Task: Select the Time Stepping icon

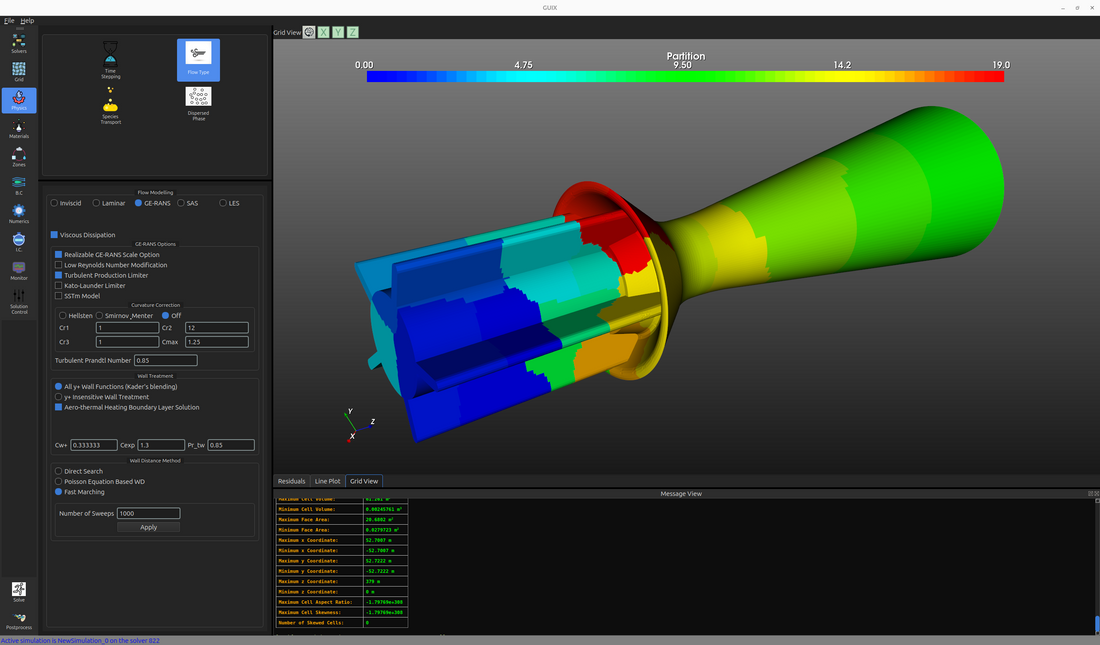Action: [x=111, y=59]
